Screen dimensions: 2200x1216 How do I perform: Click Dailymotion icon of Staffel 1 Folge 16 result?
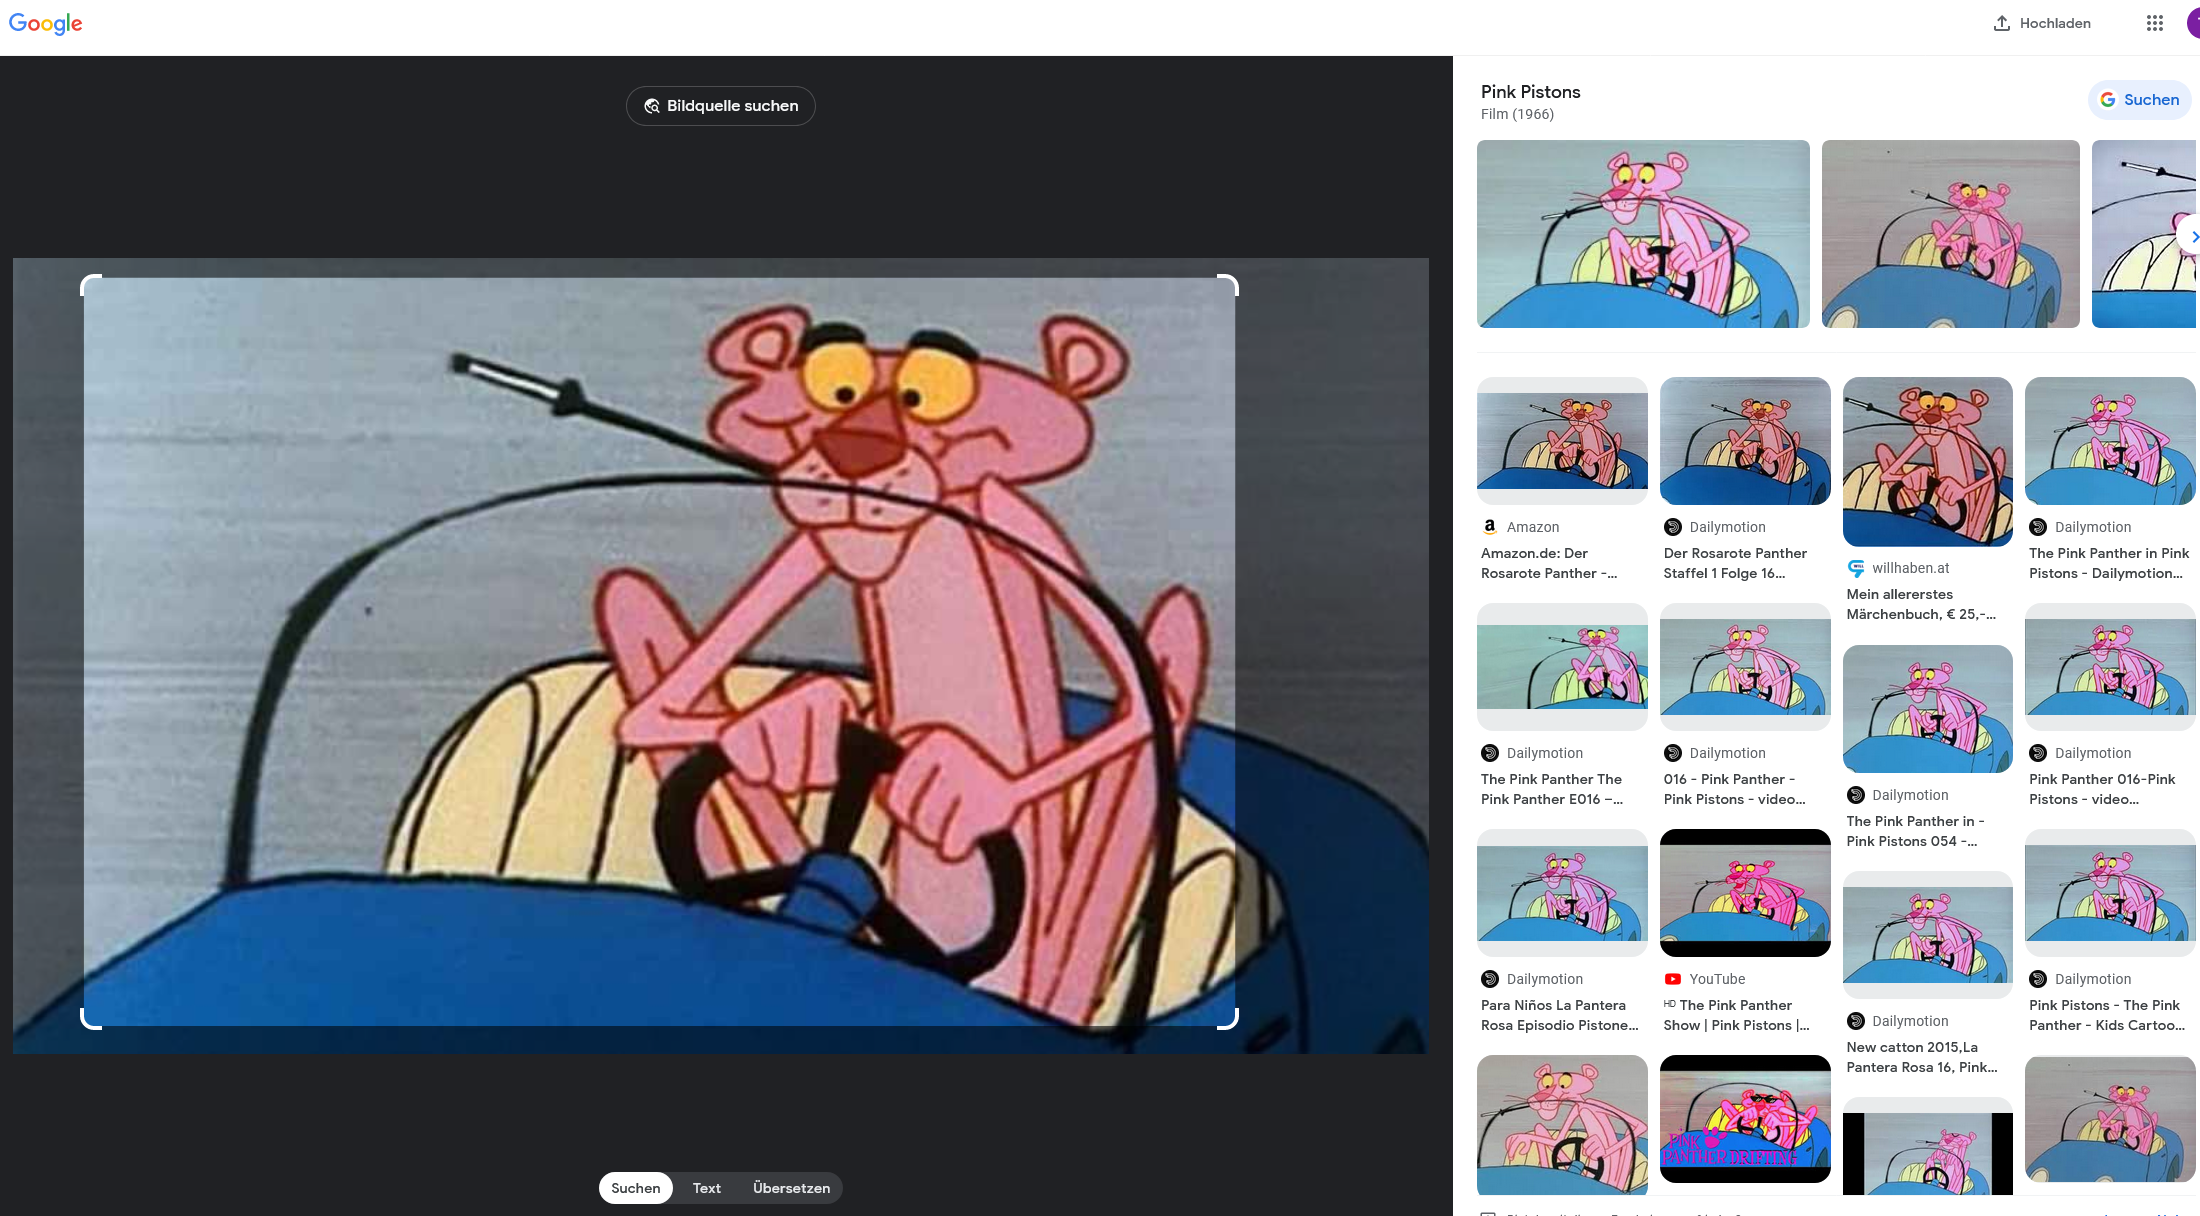coord(1673,527)
